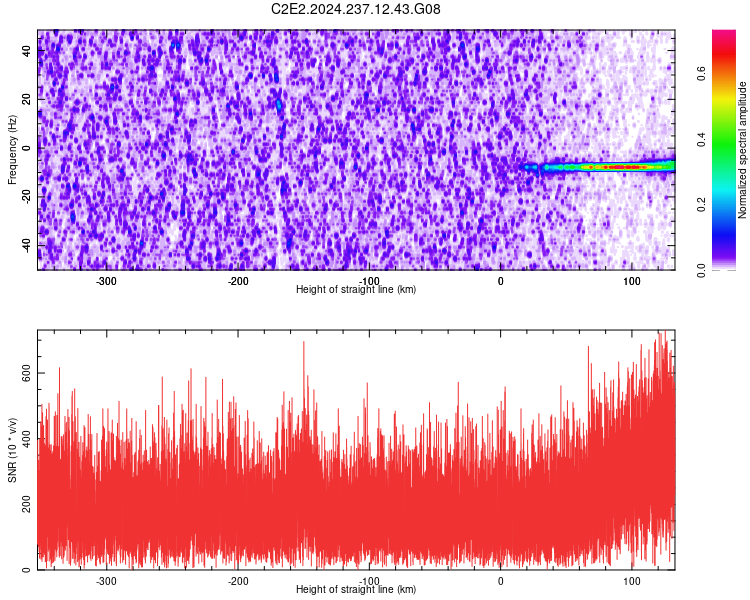Click the 400 SNR tick label

pyautogui.click(x=27, y=439)
